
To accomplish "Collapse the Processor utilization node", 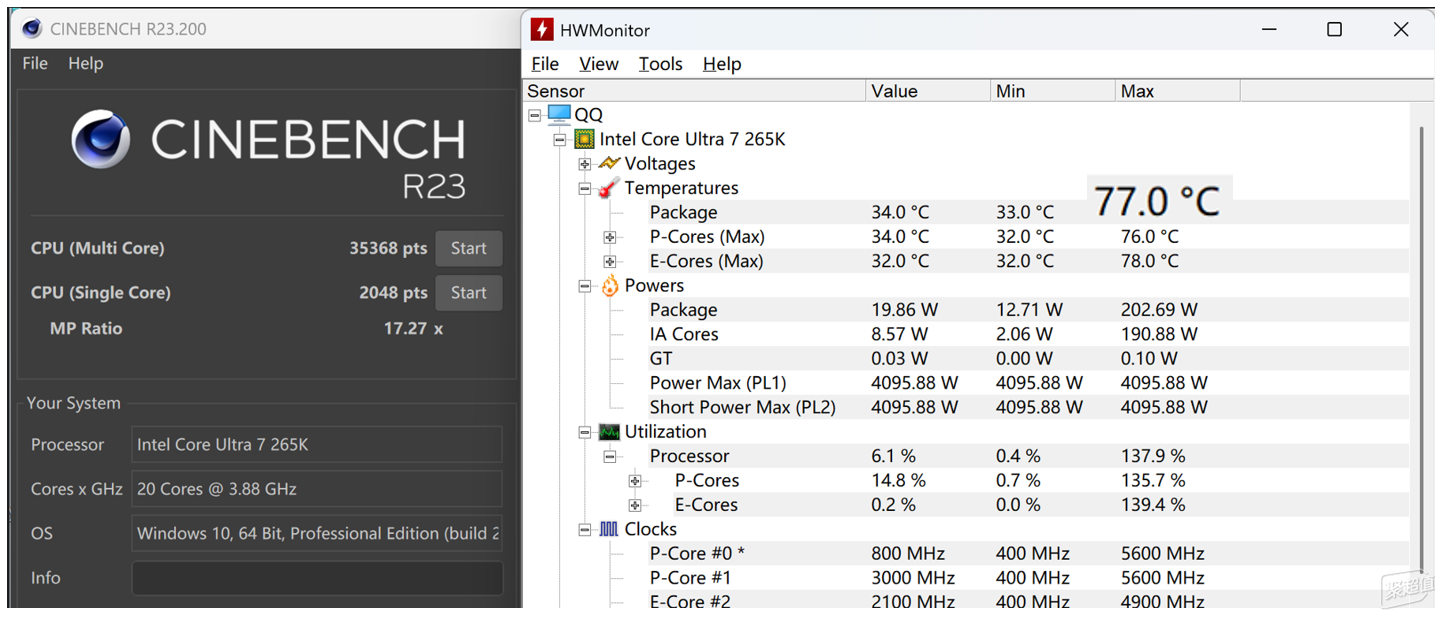I will [610, 456].
